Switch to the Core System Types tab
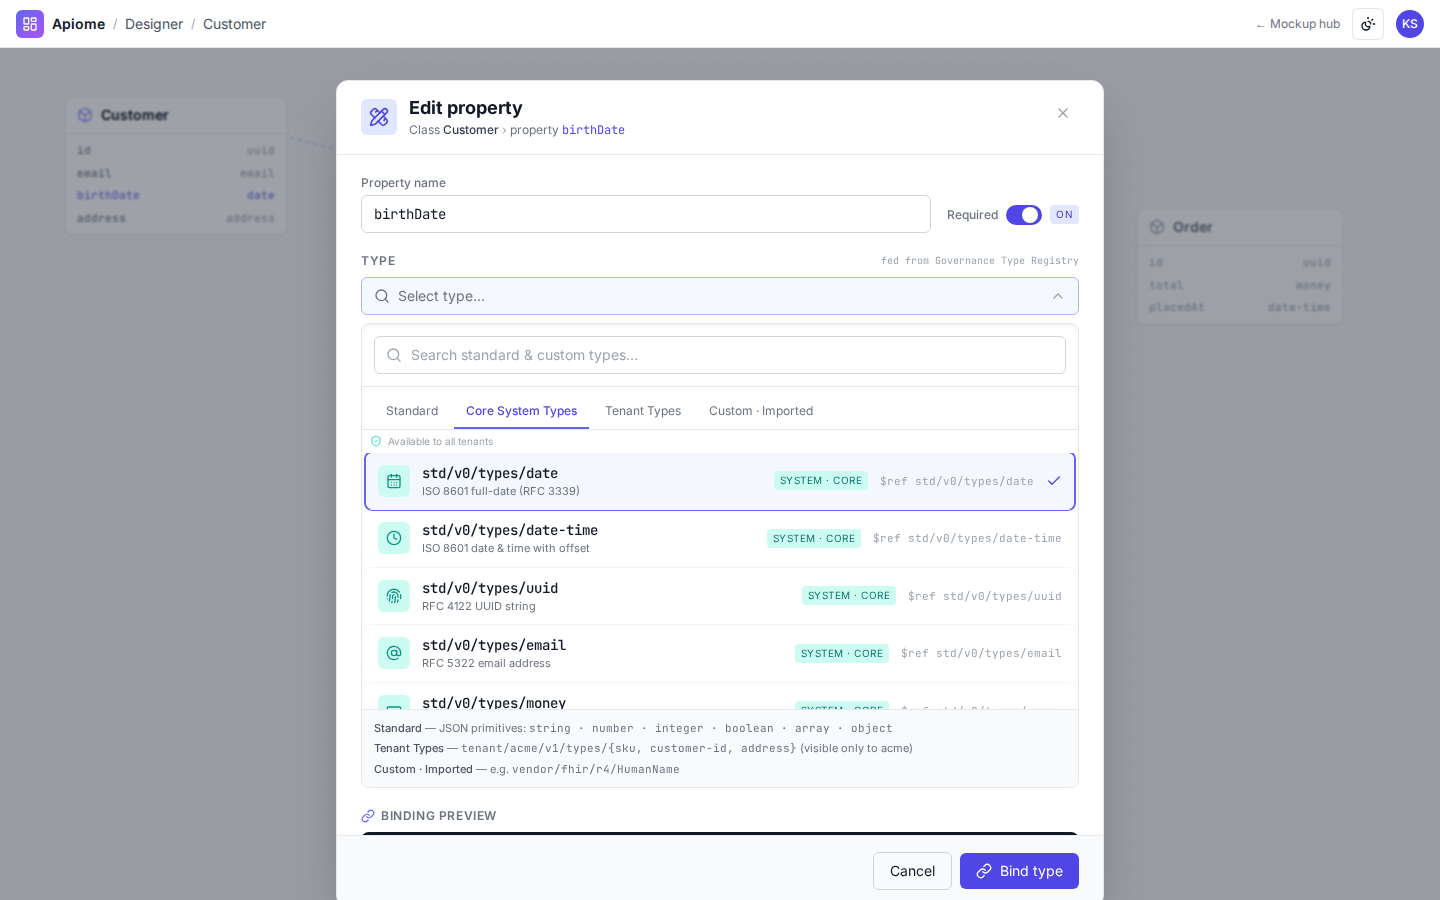Viewport: 1440px width, 900px height. [x=521, y=411]
